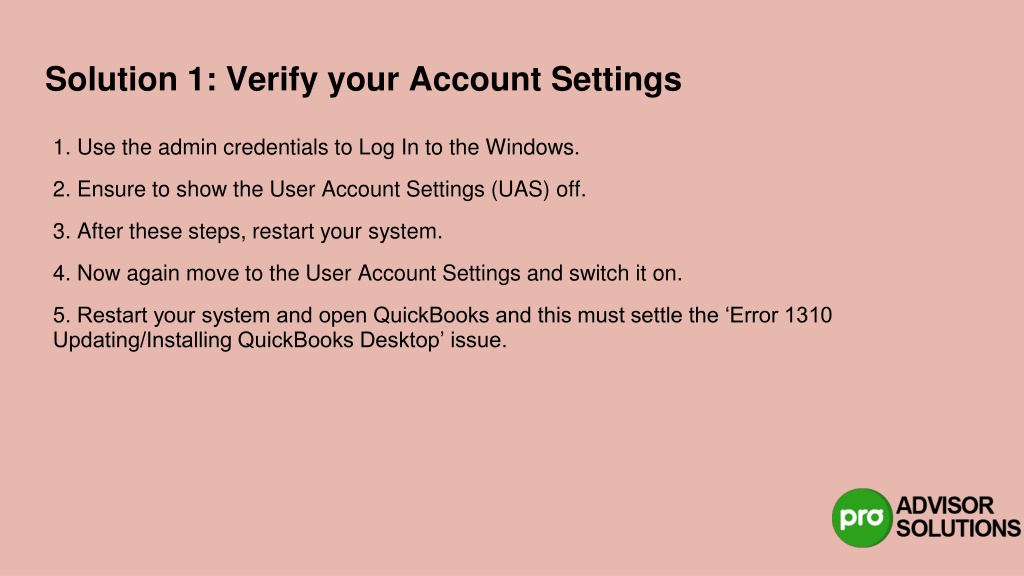Select the Solution 1 heading text
The width and height of the screenshot is (1024, 576).
tap(363, 80)
